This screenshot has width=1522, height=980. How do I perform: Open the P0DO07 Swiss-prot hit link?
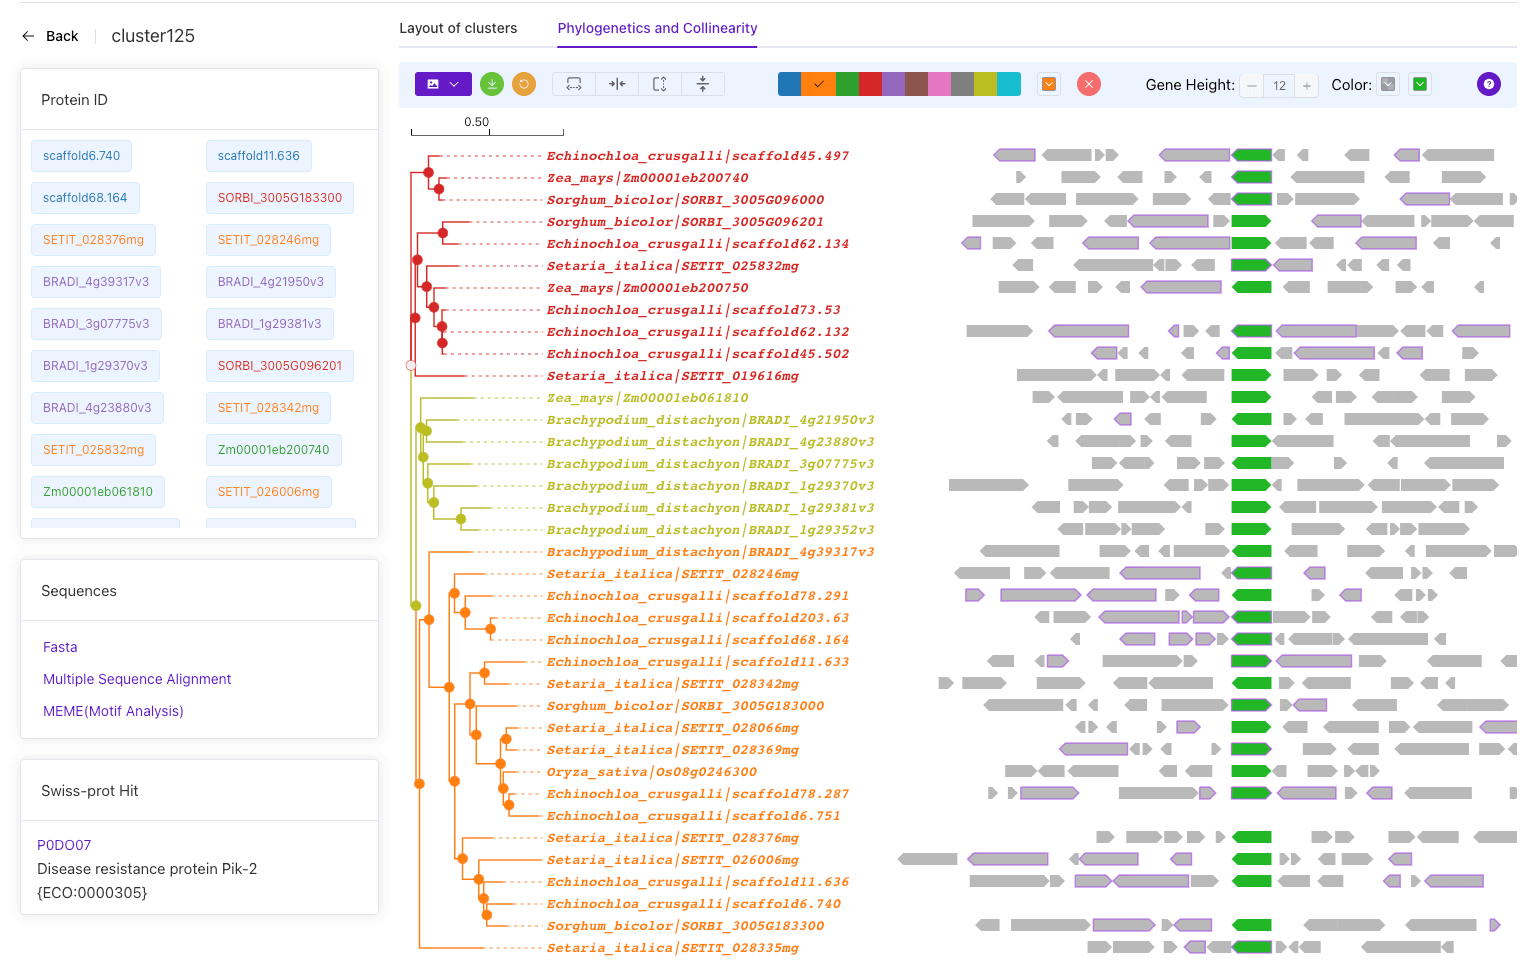pyautogui.click(x=64, y=845)
